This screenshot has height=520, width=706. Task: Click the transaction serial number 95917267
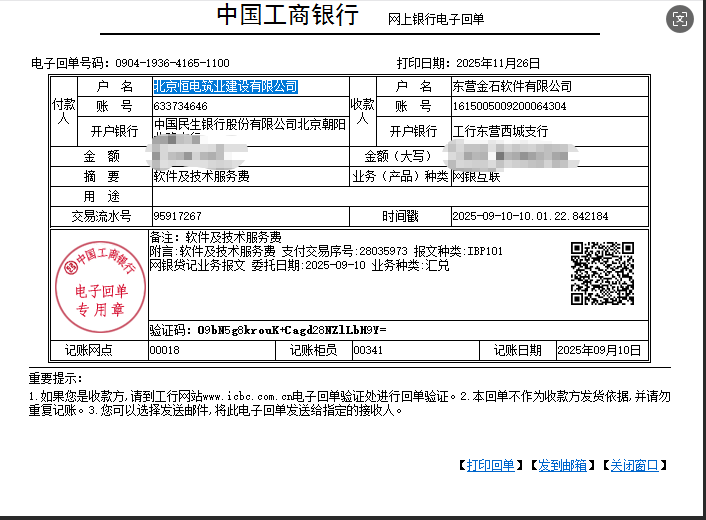(x=178, y=216)
